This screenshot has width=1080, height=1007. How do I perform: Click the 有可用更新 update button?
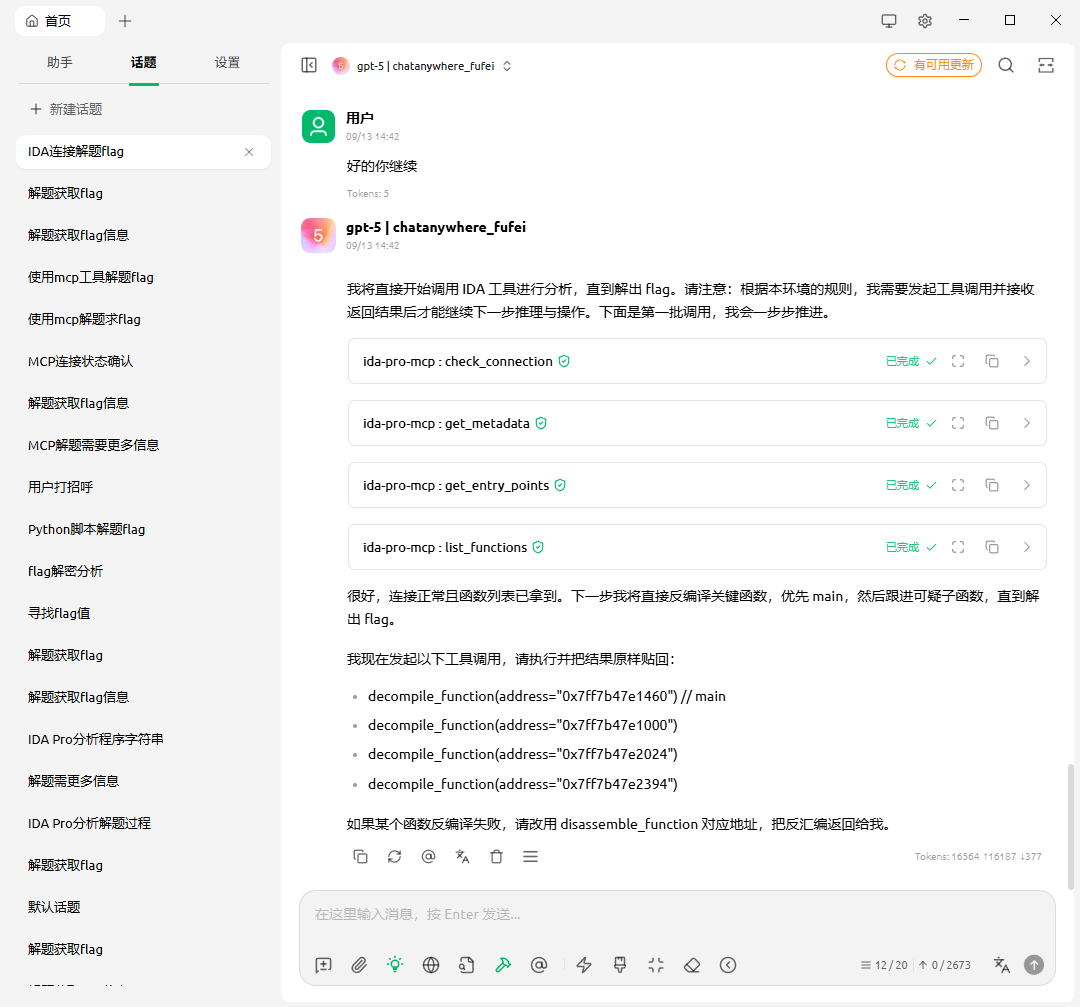tap(933, 65)
